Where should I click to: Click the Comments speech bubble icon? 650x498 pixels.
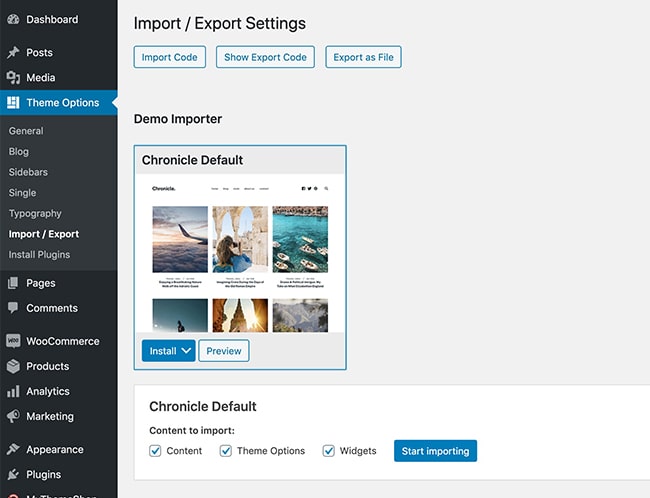(13, 308)
